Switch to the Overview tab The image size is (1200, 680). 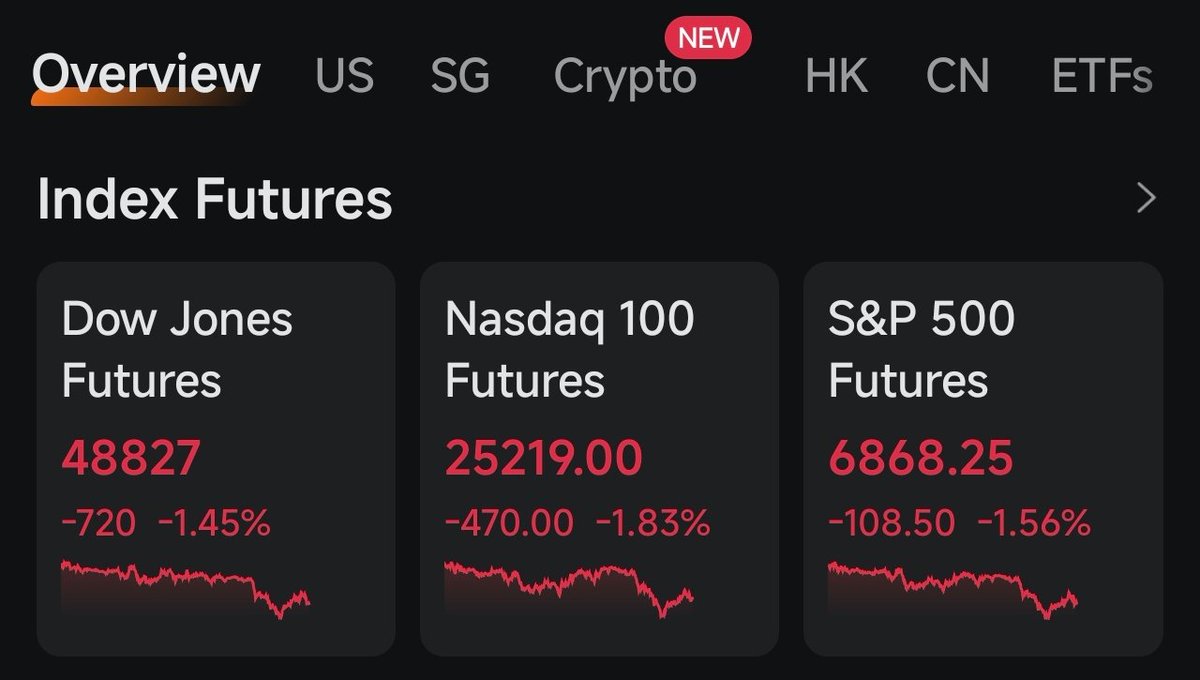(146, 75)
